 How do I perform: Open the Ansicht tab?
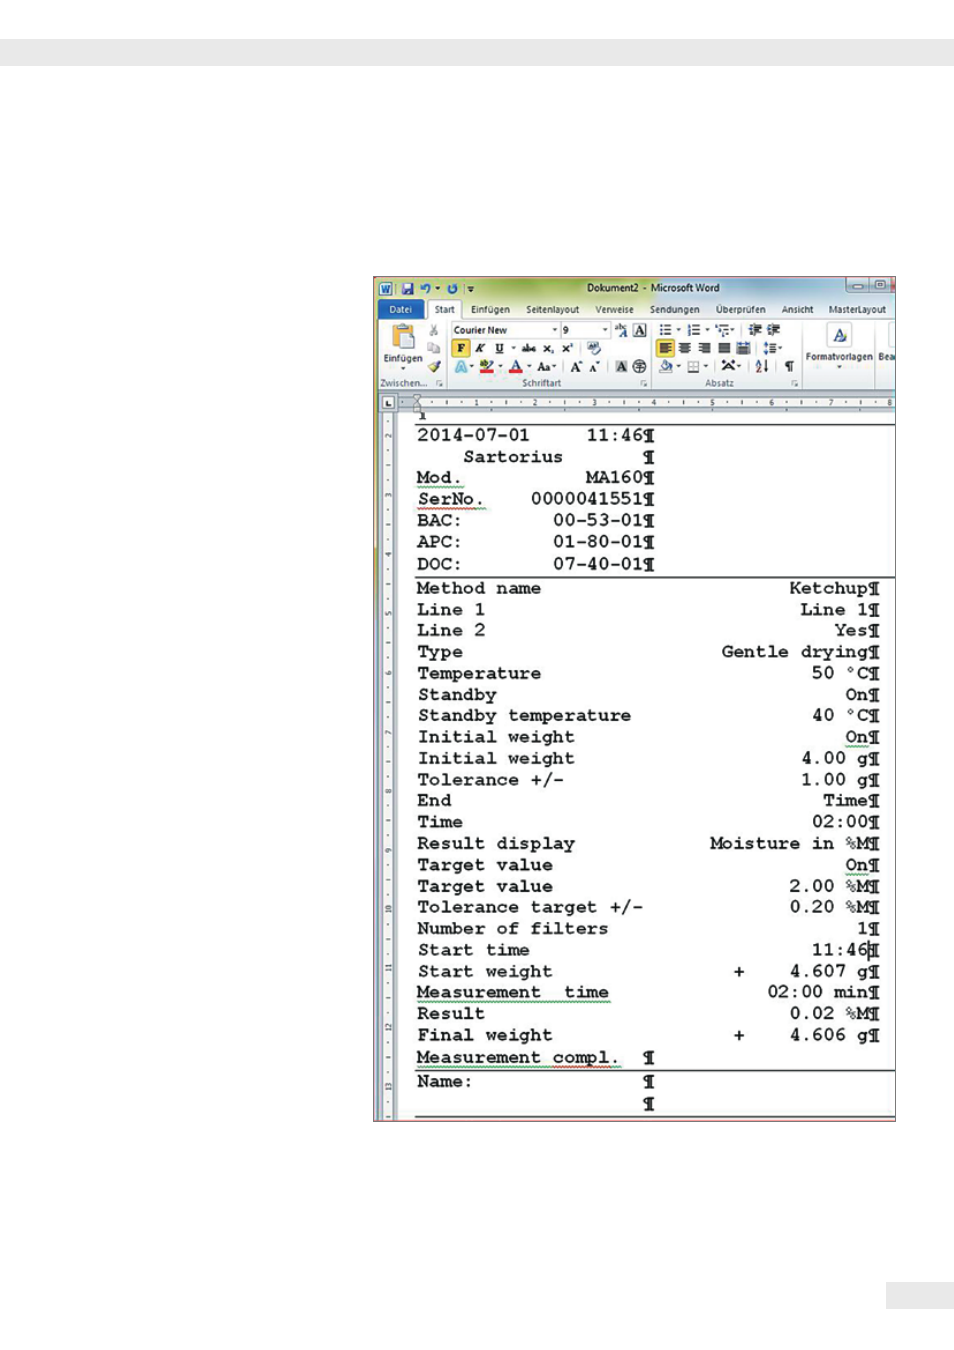[798, 310]
